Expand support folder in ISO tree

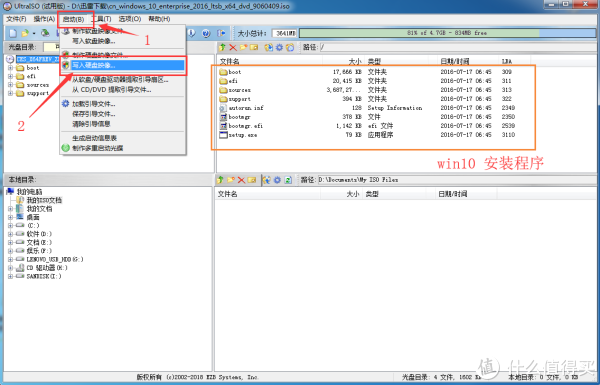click(x=10, y=93)
